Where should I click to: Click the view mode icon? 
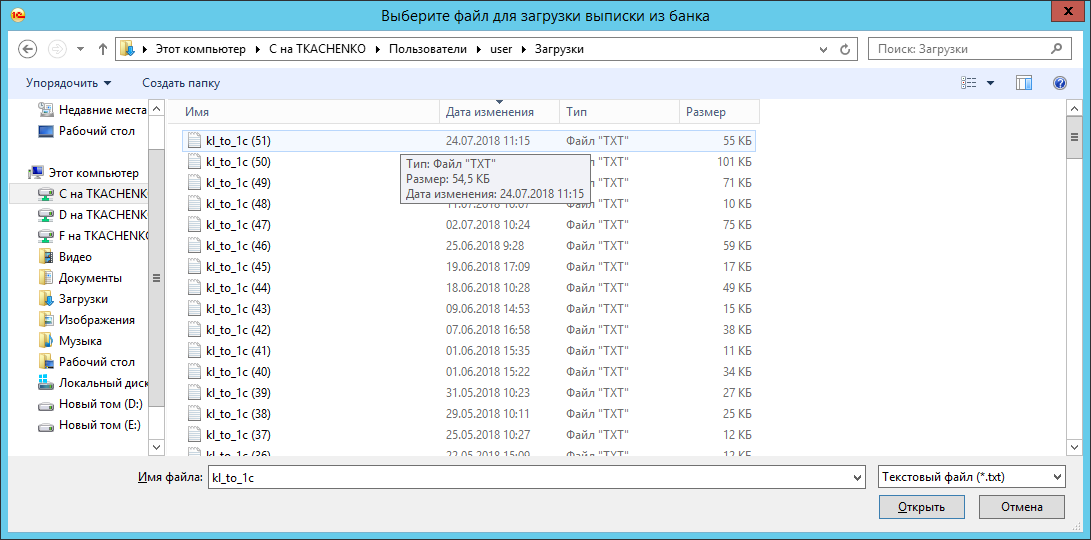click(x=968, y=83)
